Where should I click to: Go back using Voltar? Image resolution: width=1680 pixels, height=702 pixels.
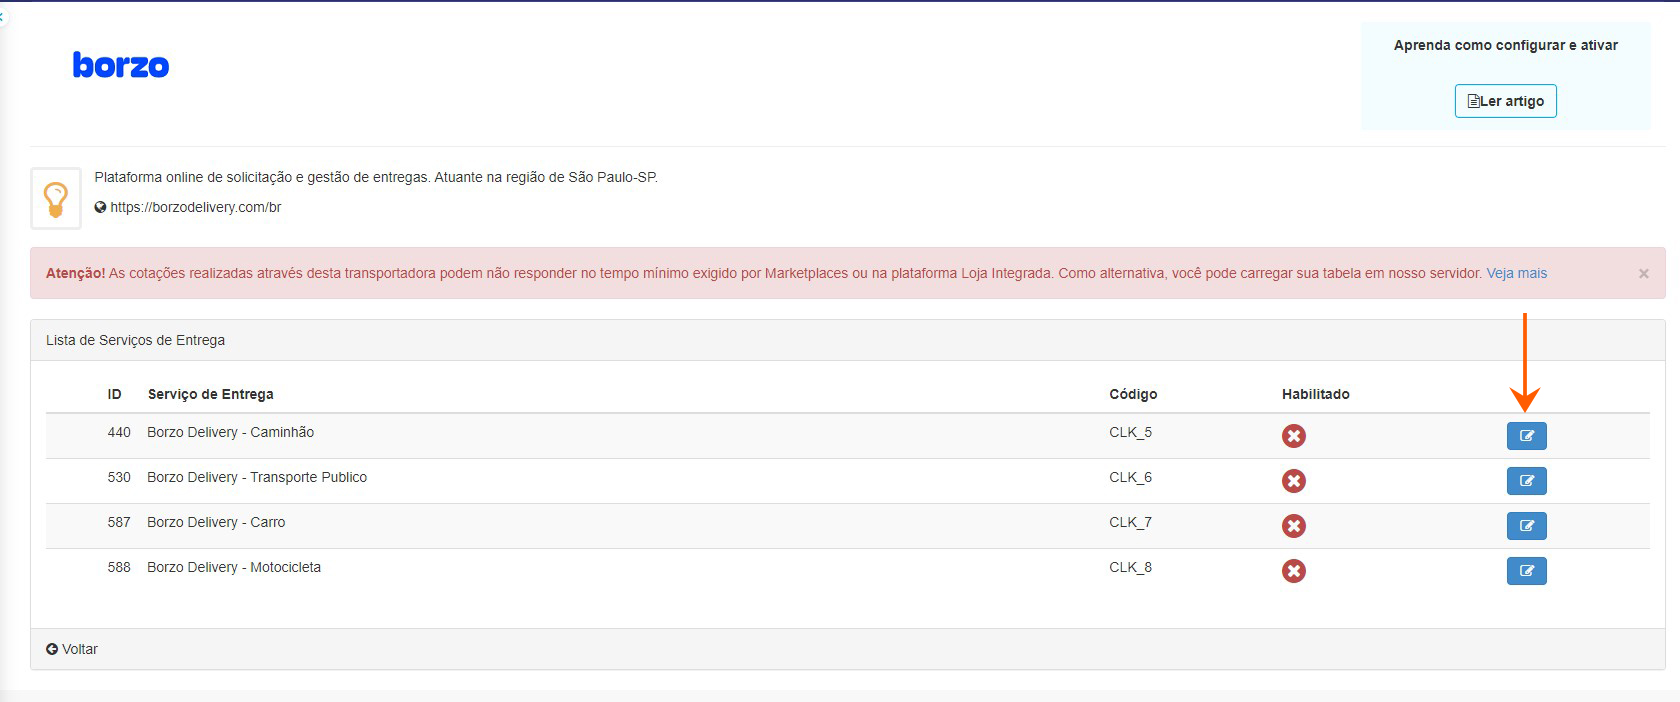tap(72, 649)
